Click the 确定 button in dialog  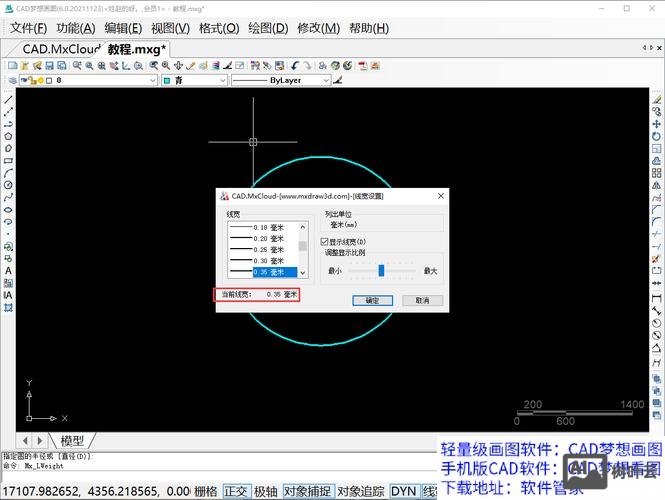click(372, 300)
